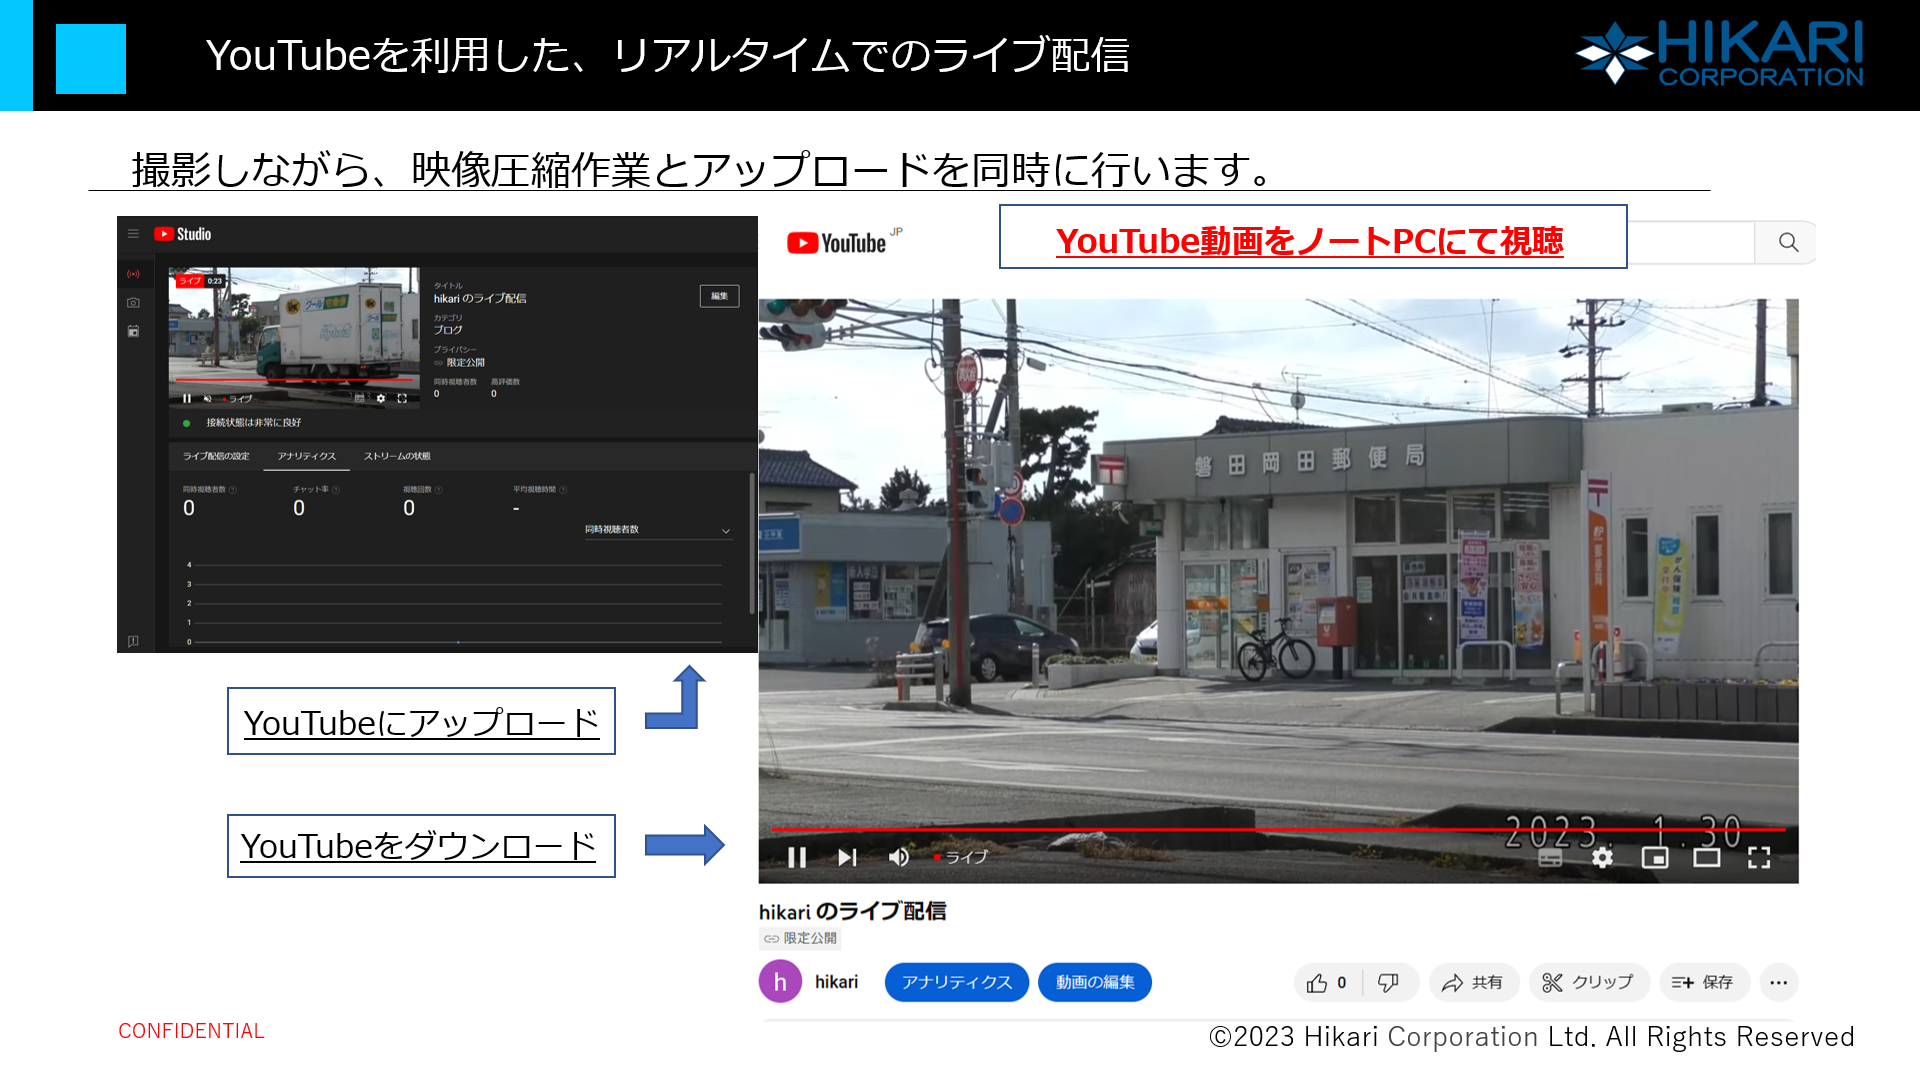Mute the YouTube player volume
Screen dimensions: 1920x1080
pos(899,857)
